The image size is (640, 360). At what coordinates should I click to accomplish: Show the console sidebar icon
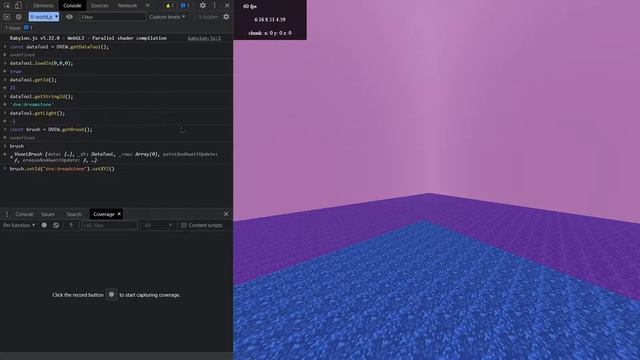[x=7, y=17]
